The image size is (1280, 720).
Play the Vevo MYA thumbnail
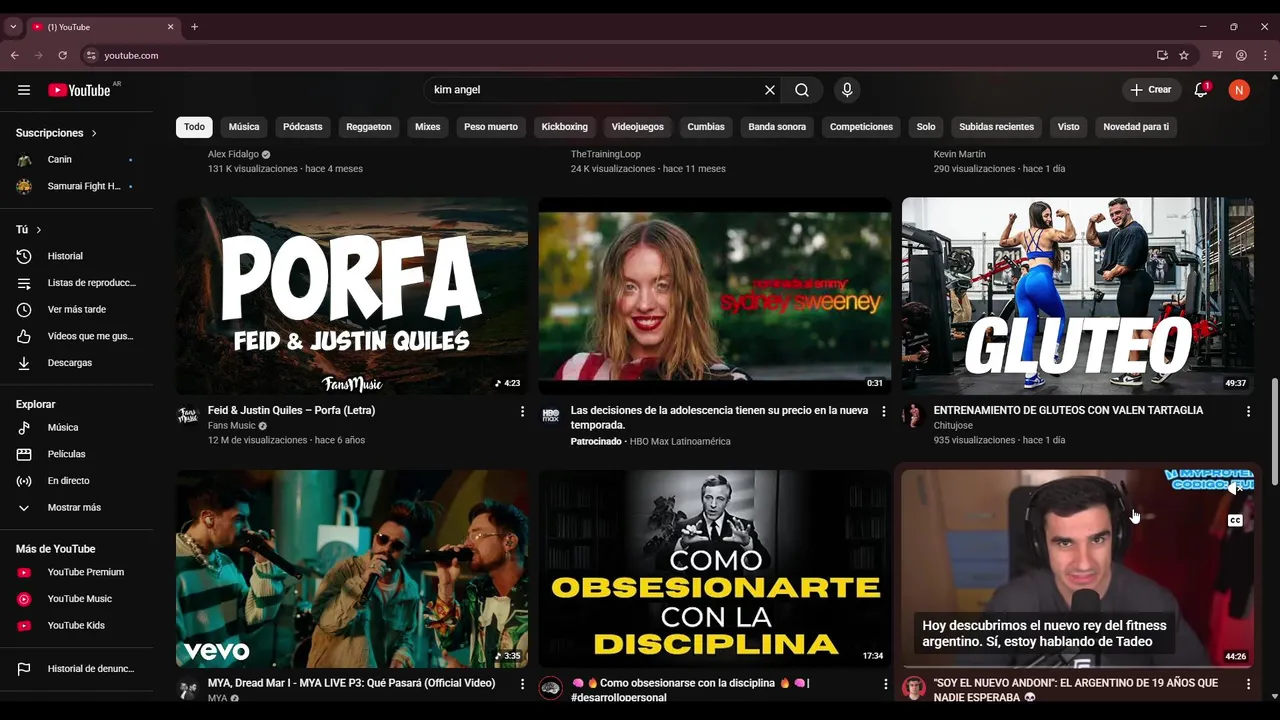tap(352, 569)
